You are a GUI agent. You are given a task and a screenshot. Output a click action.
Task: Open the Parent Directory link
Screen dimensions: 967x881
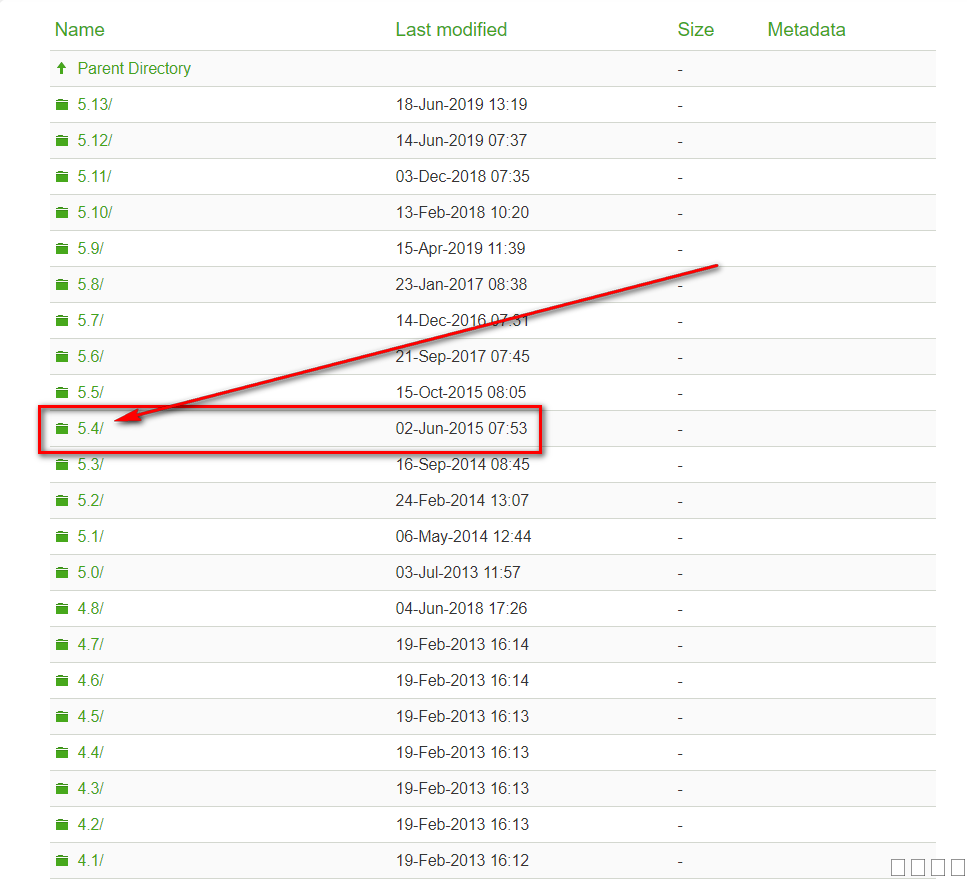click(133, 69)
